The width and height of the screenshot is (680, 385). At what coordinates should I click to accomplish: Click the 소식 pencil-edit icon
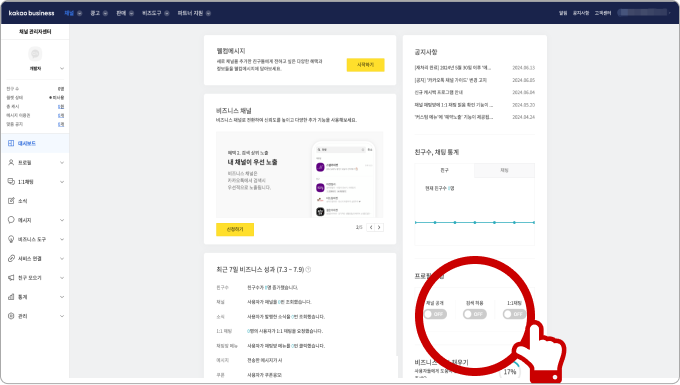point(11,201)
